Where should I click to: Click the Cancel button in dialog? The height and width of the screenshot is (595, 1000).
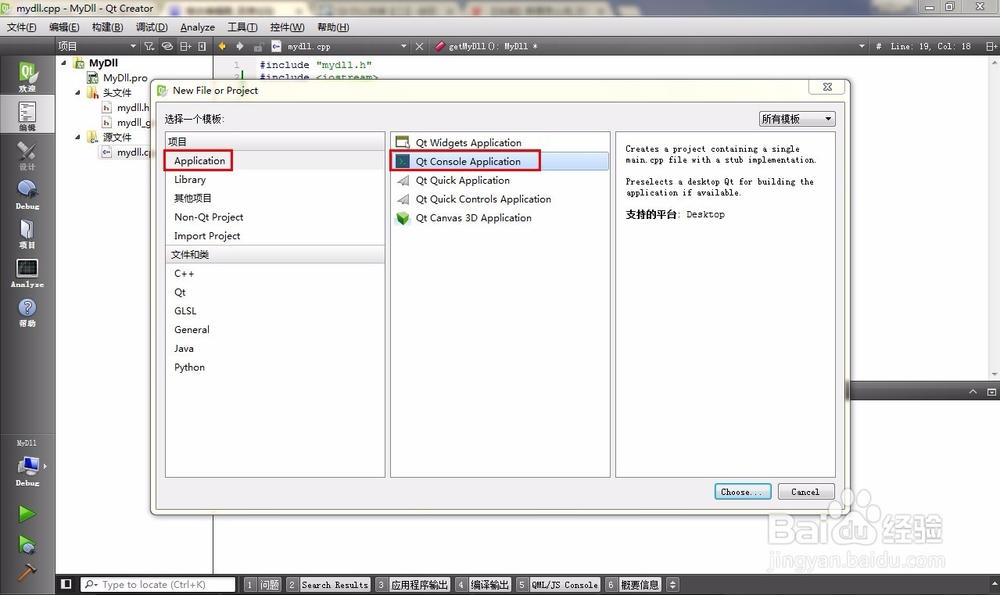click(805, 492)
